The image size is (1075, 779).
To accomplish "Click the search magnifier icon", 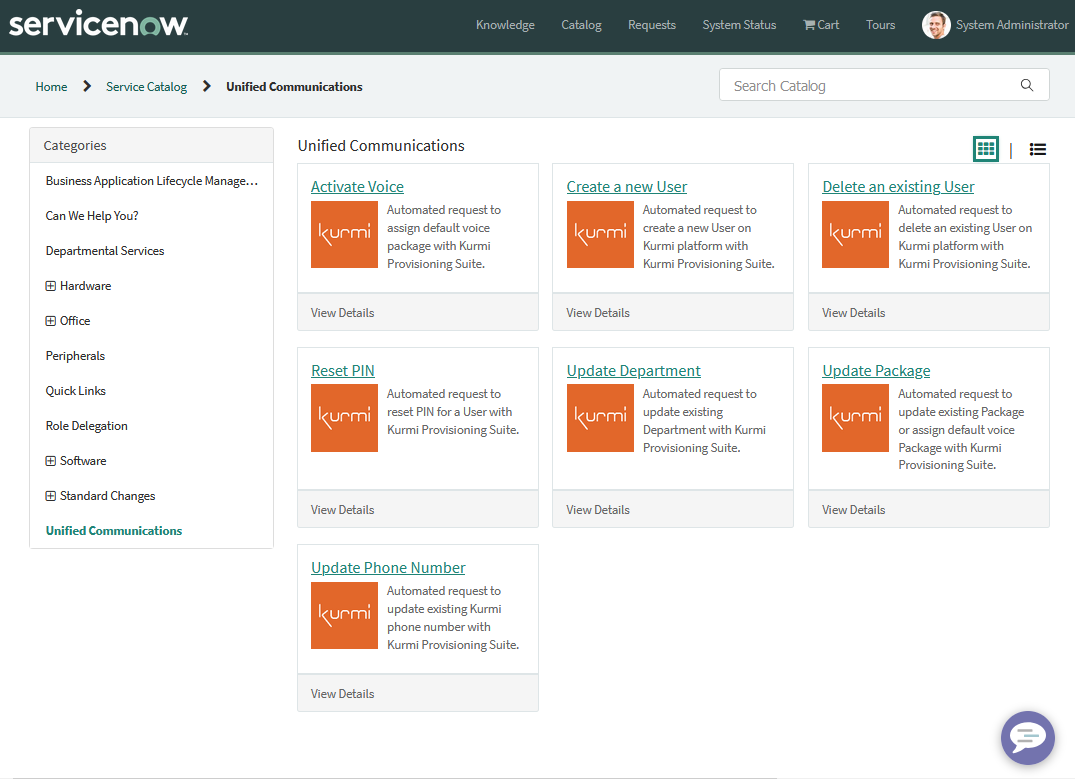I will [1026, 85].
